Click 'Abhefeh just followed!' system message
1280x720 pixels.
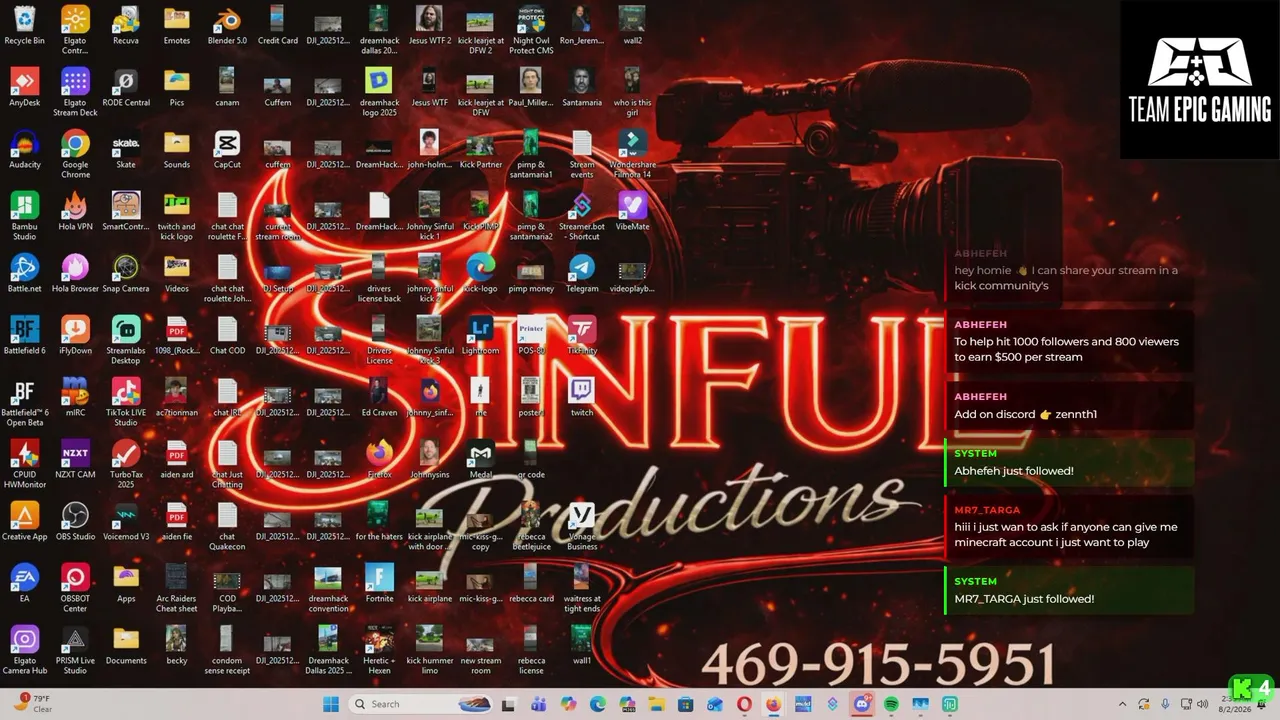click(1069, 463)
